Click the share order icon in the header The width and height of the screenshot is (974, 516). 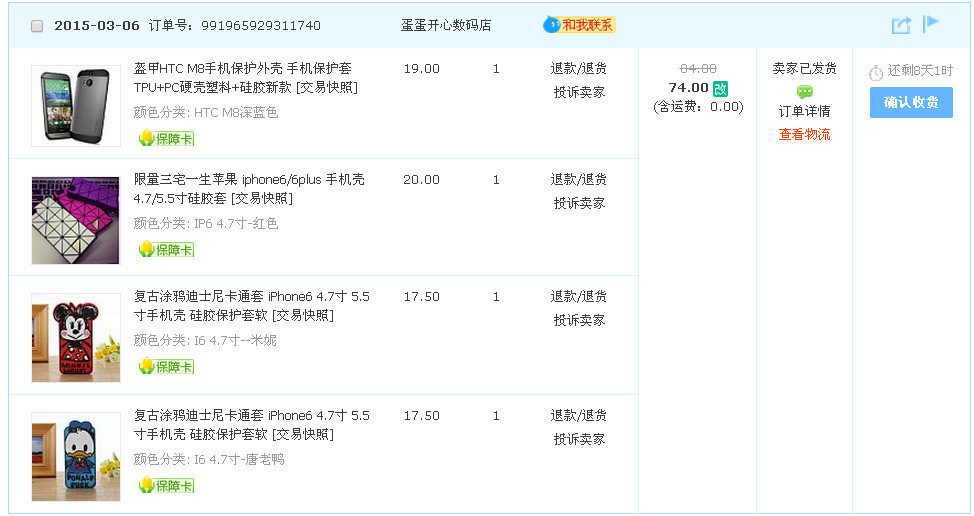point(901,25)
